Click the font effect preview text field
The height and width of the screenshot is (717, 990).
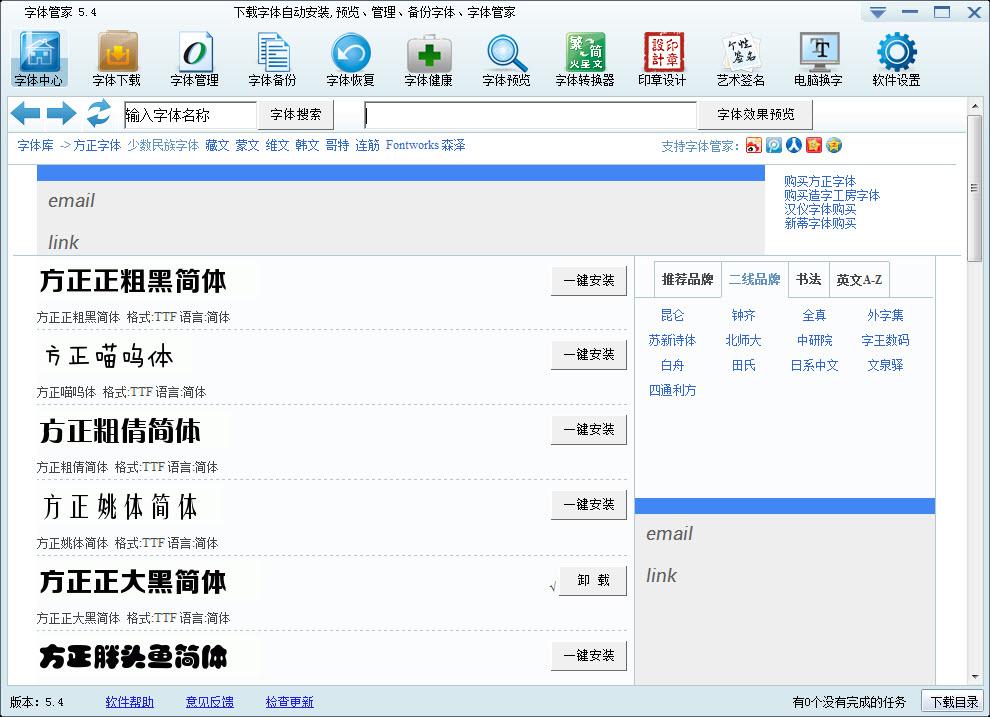pyautogui.click(x=531, y=116)
